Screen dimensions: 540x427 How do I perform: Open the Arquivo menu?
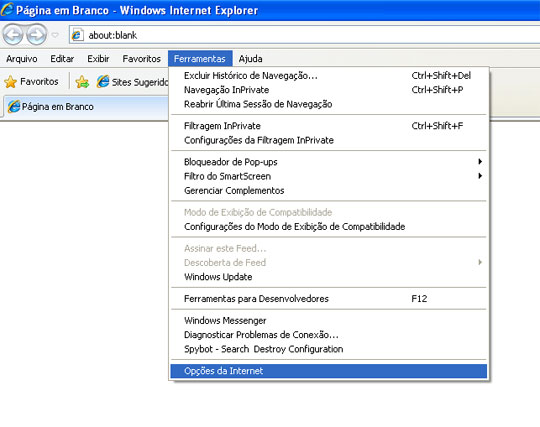(21, 59)
